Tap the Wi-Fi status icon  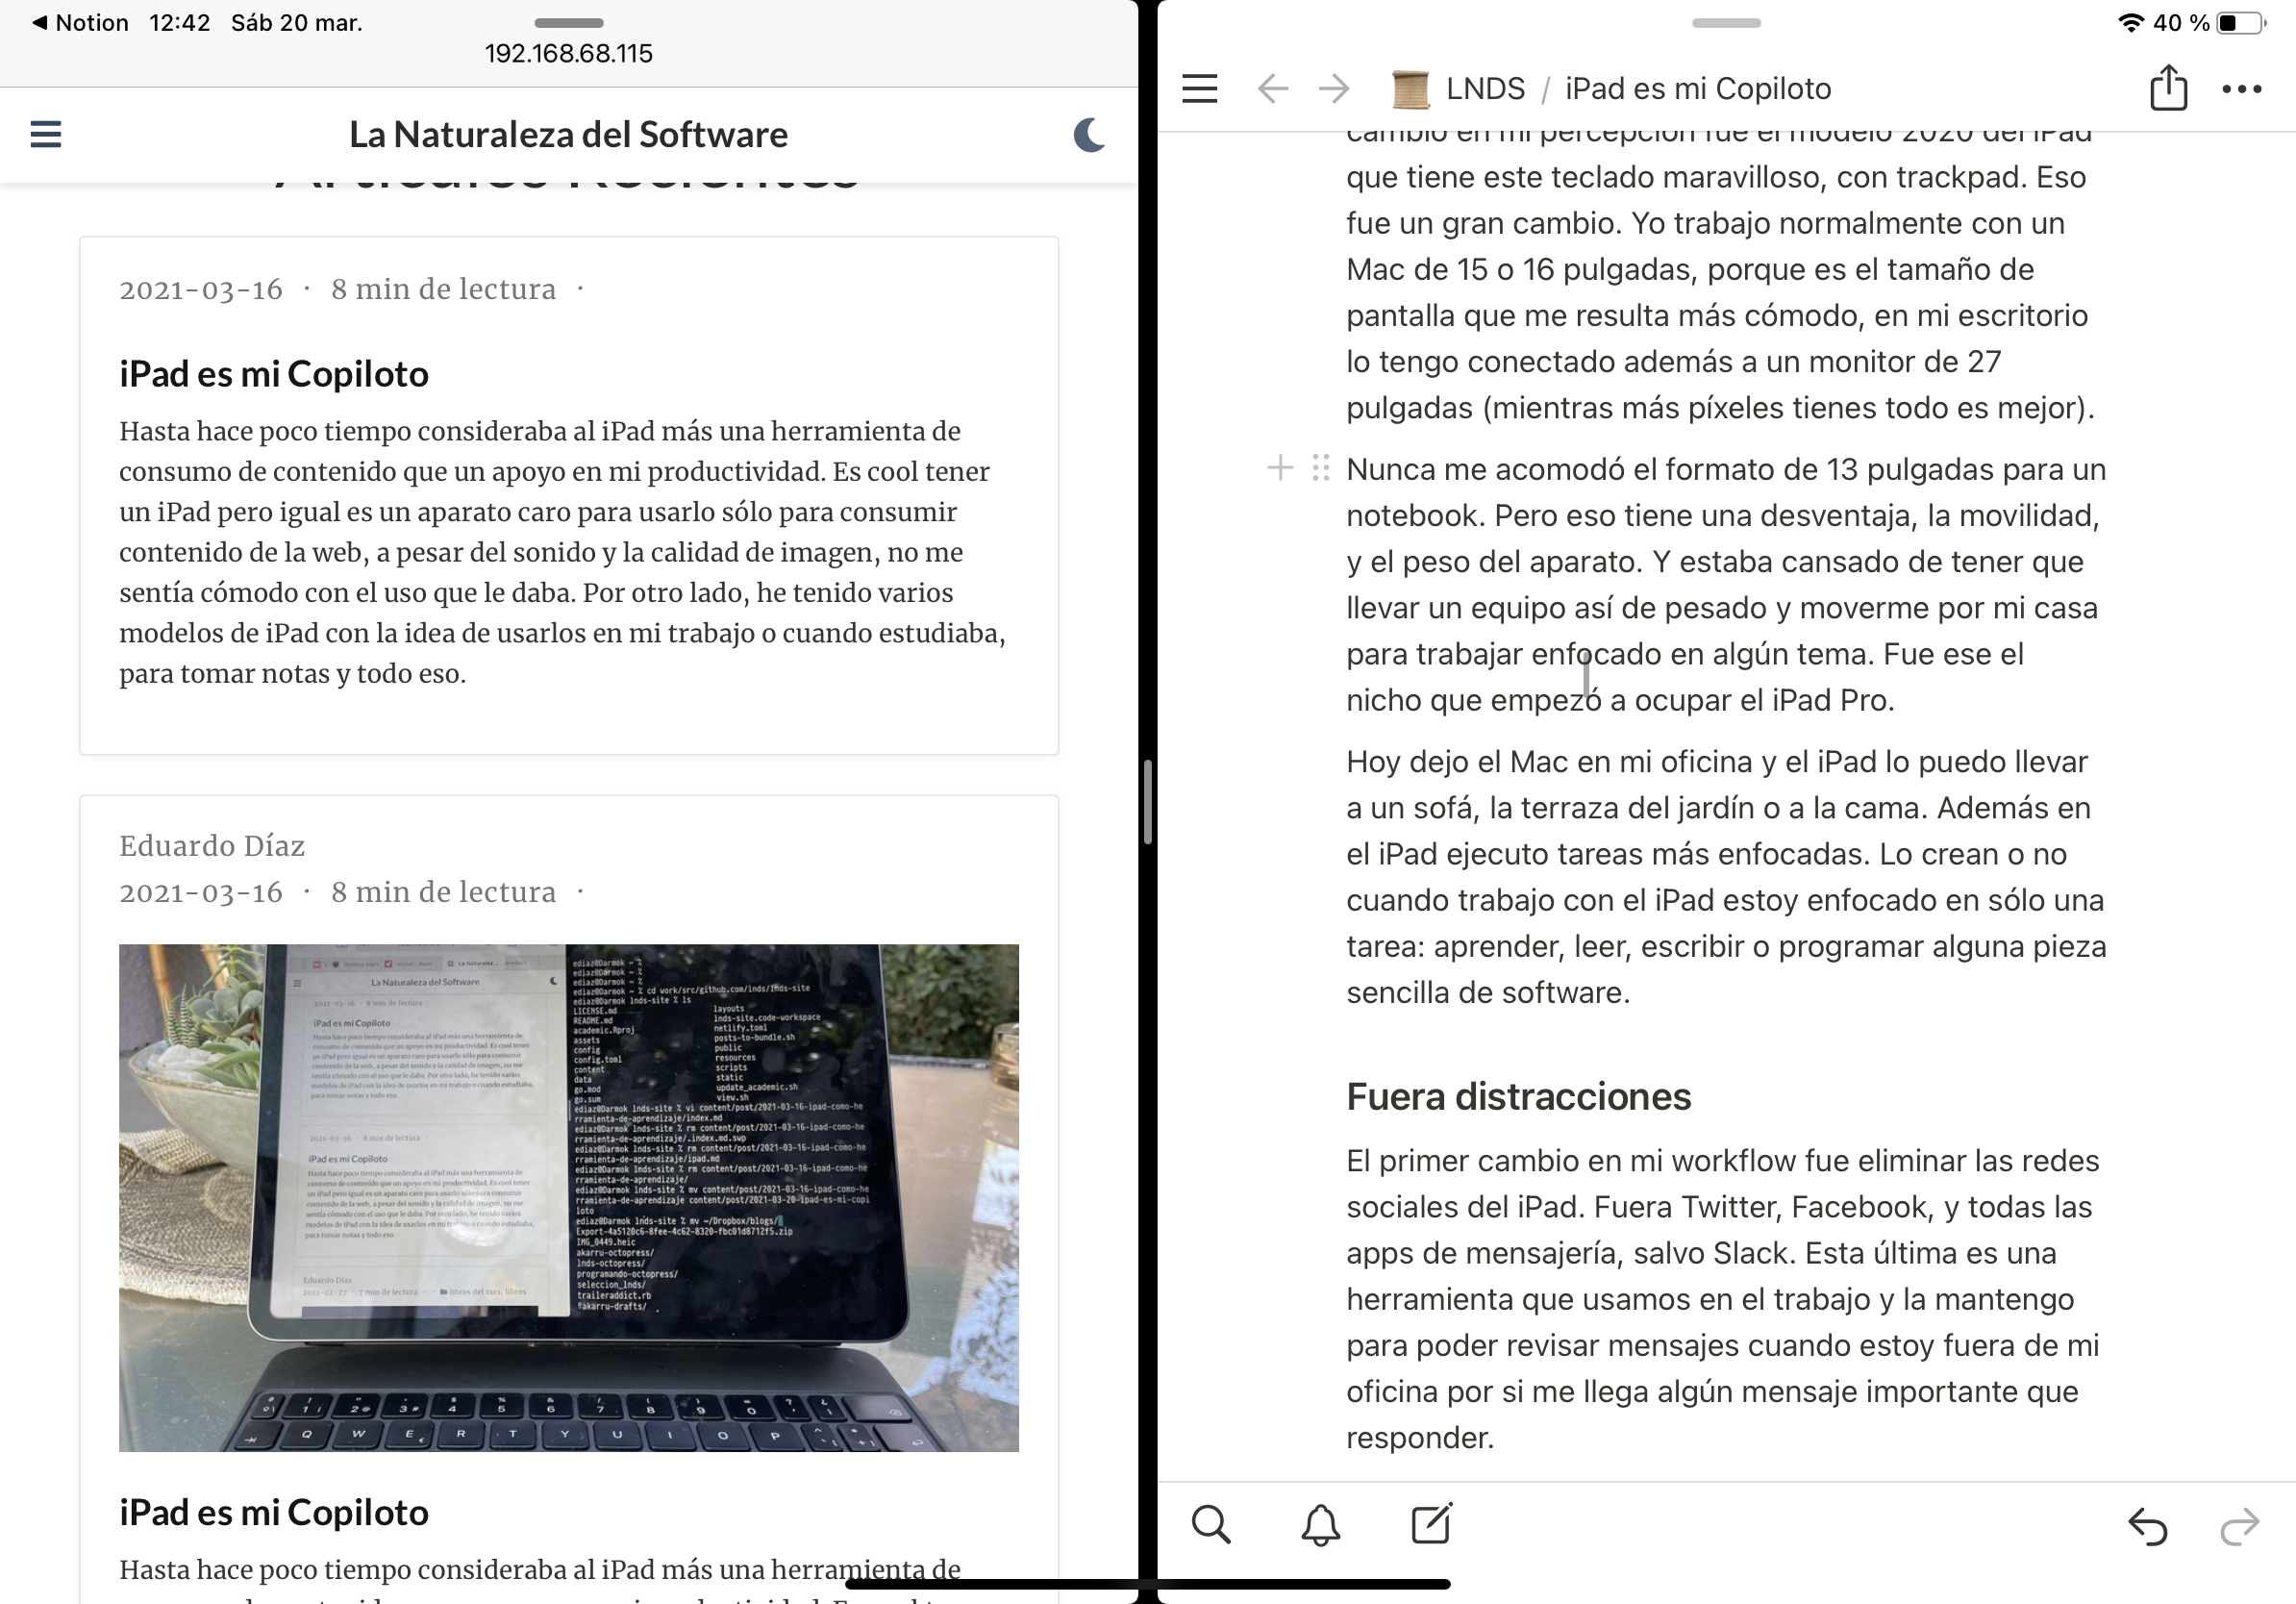[x=2130, y=22]
